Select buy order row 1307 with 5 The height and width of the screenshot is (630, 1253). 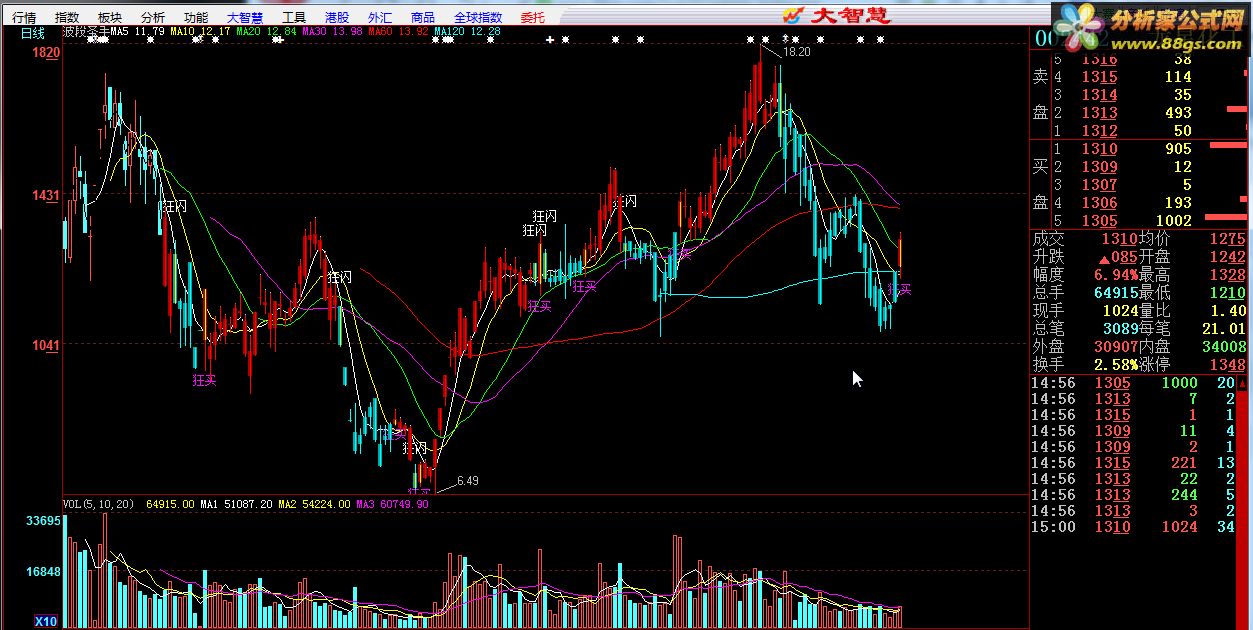pyautogui.click(x=1140, y=185)
